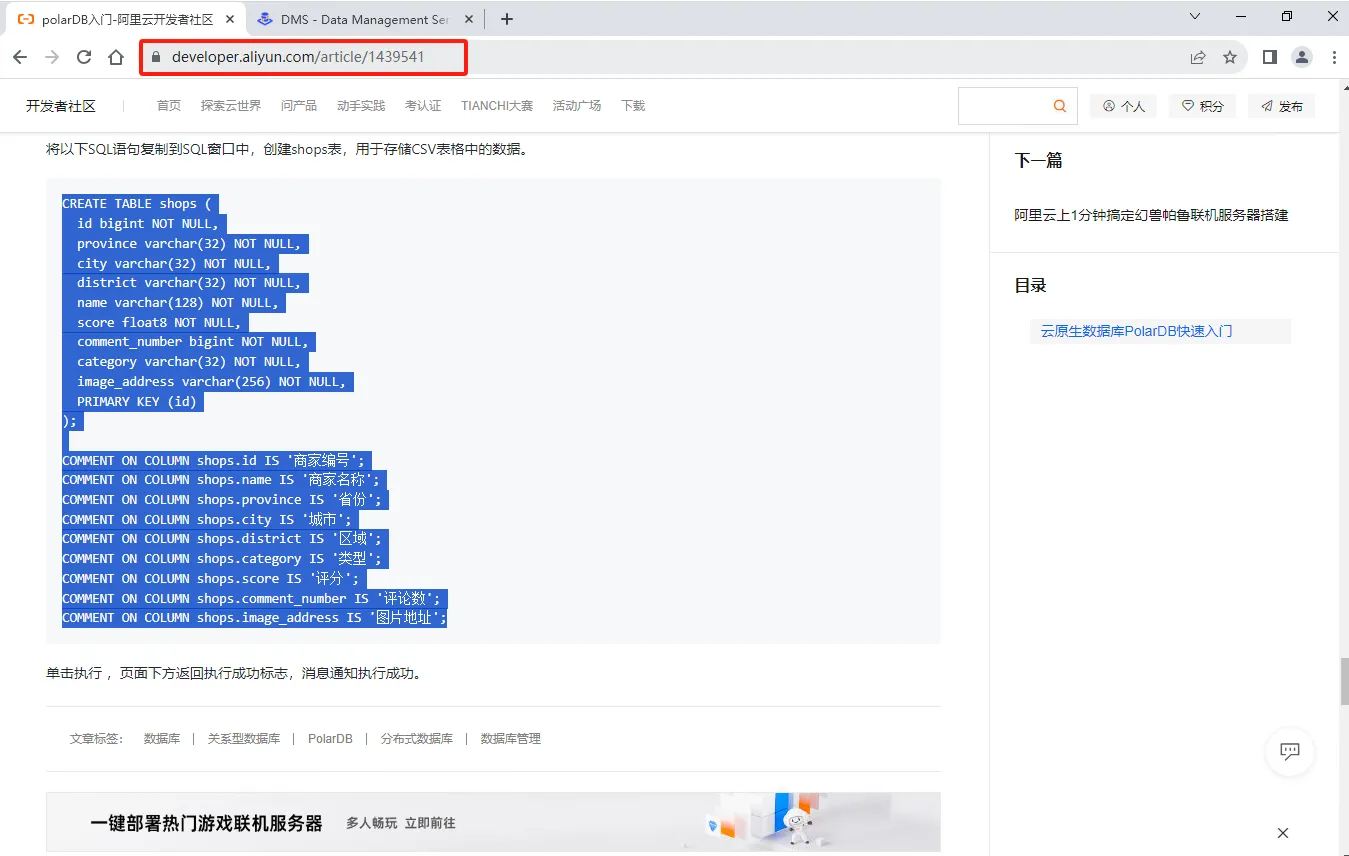Screen dimensions: 1349x856
Task: Open the 下载 nav item
Action: coord(633,106)
